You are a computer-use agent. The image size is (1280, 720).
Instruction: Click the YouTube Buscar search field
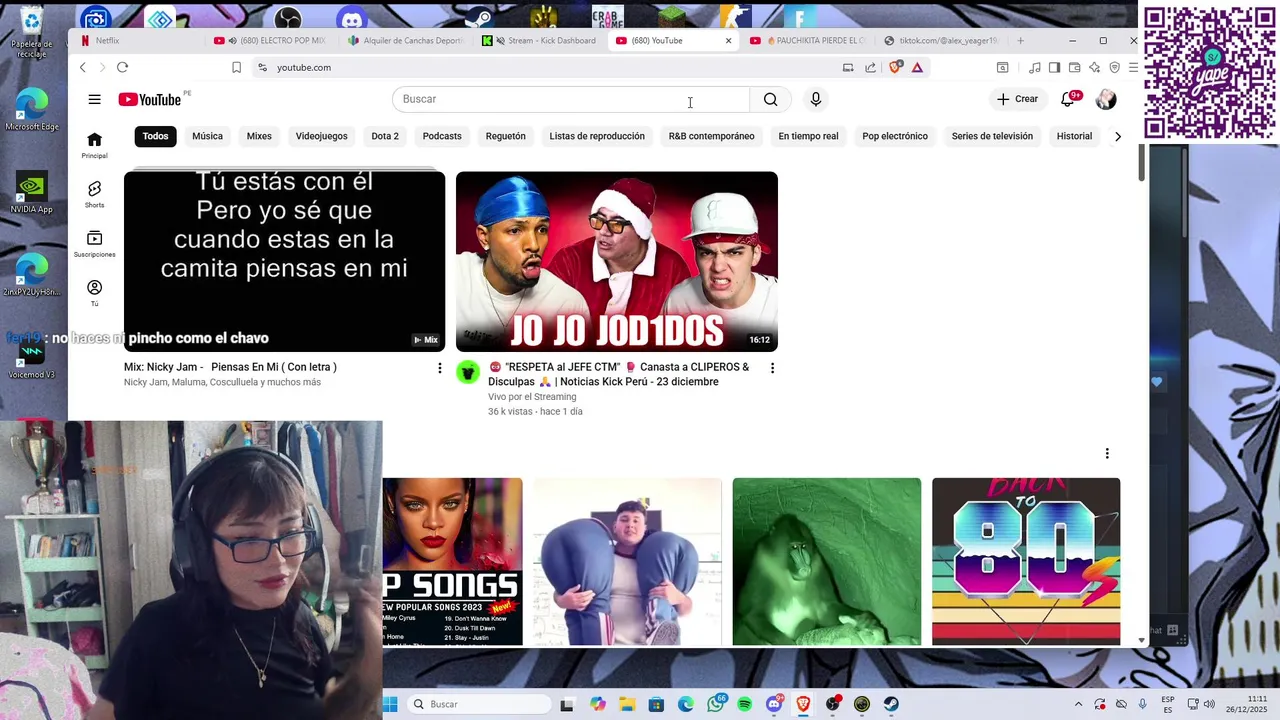tap(570, 99)
